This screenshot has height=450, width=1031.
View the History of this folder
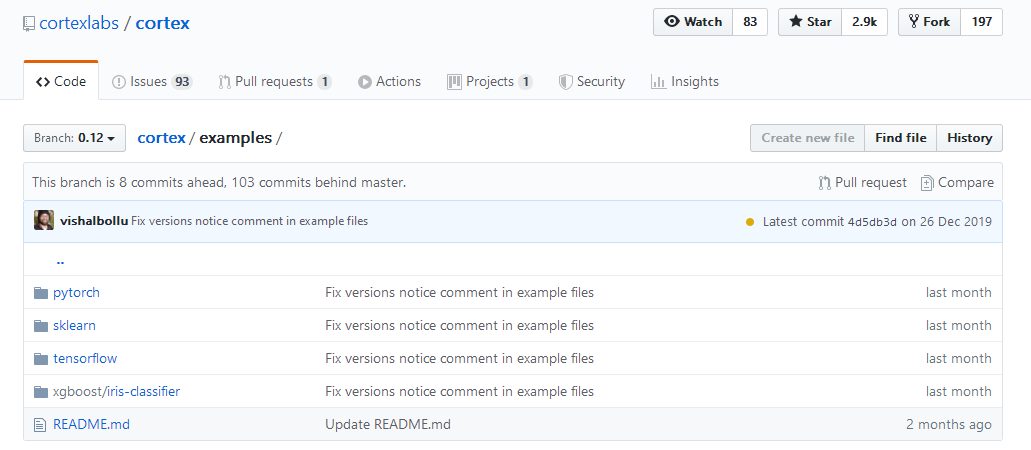969,138
